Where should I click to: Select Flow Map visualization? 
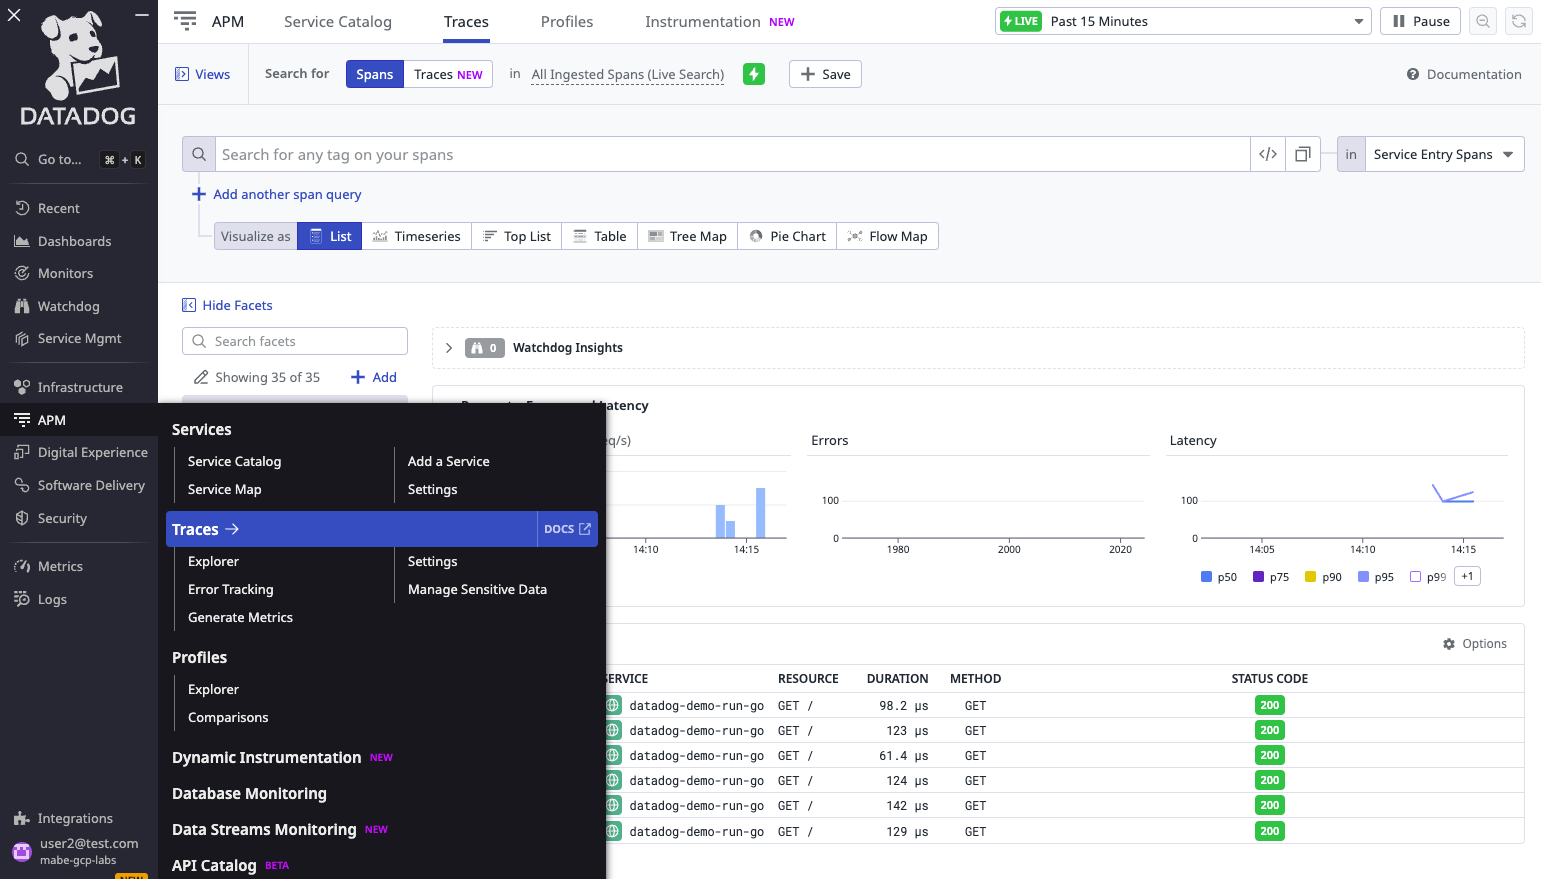[888, 236]
